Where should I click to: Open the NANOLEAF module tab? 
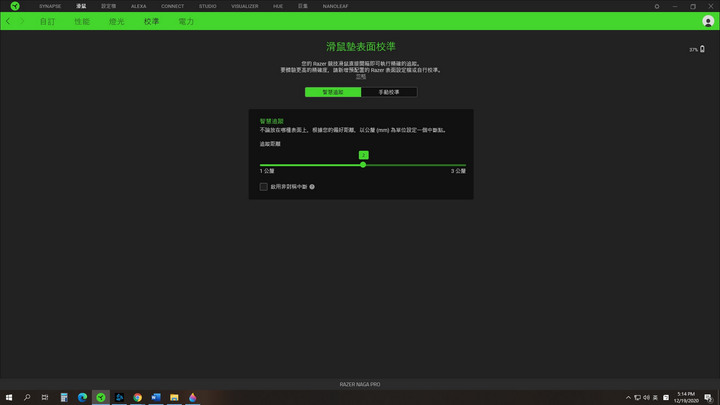pyautogui.click(x=335, y=6)
